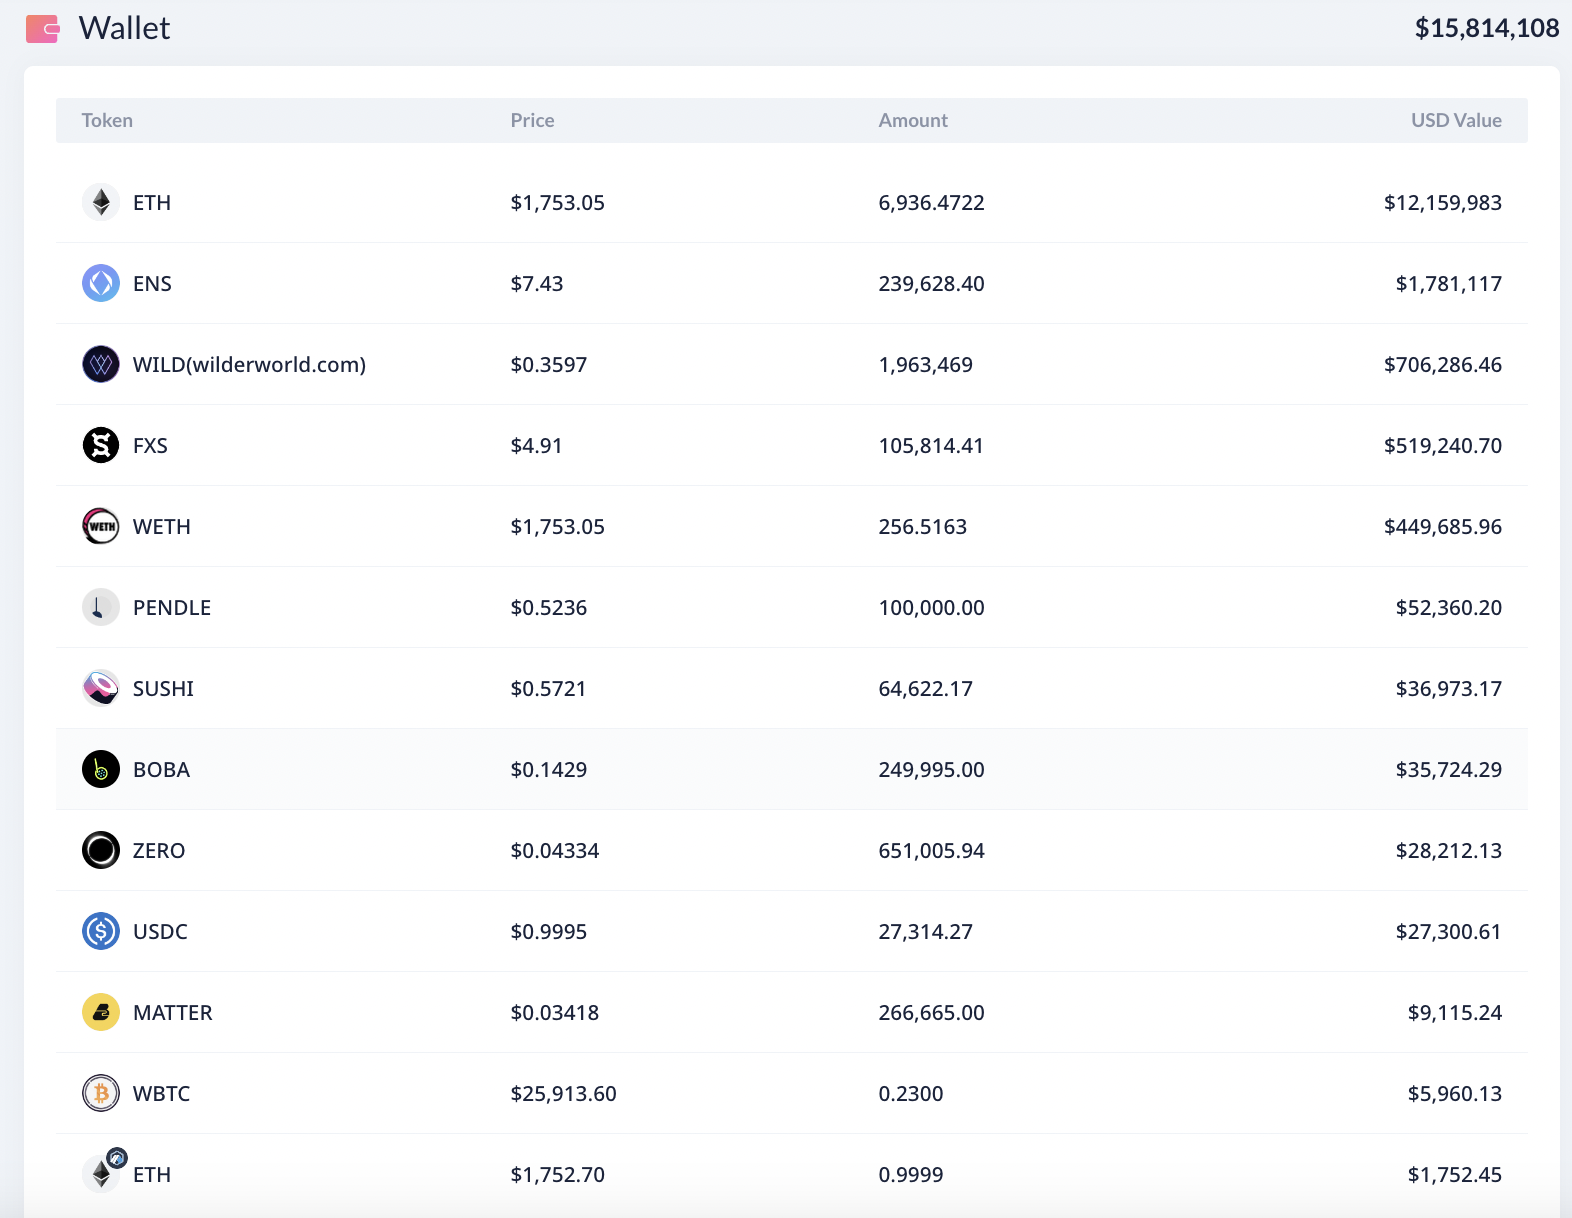
Task: Click the ZERO token icon
Action: coord(101,850)
